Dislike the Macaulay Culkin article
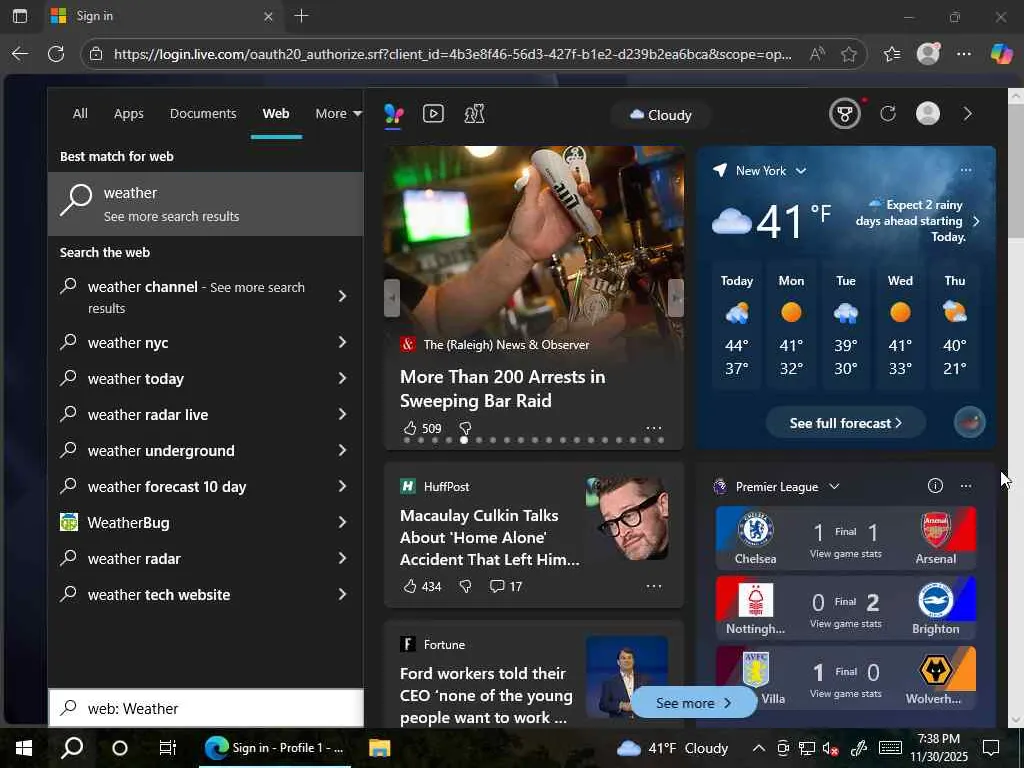The image size is (1024, 768). pyautogui.click(x=465, y=586)
